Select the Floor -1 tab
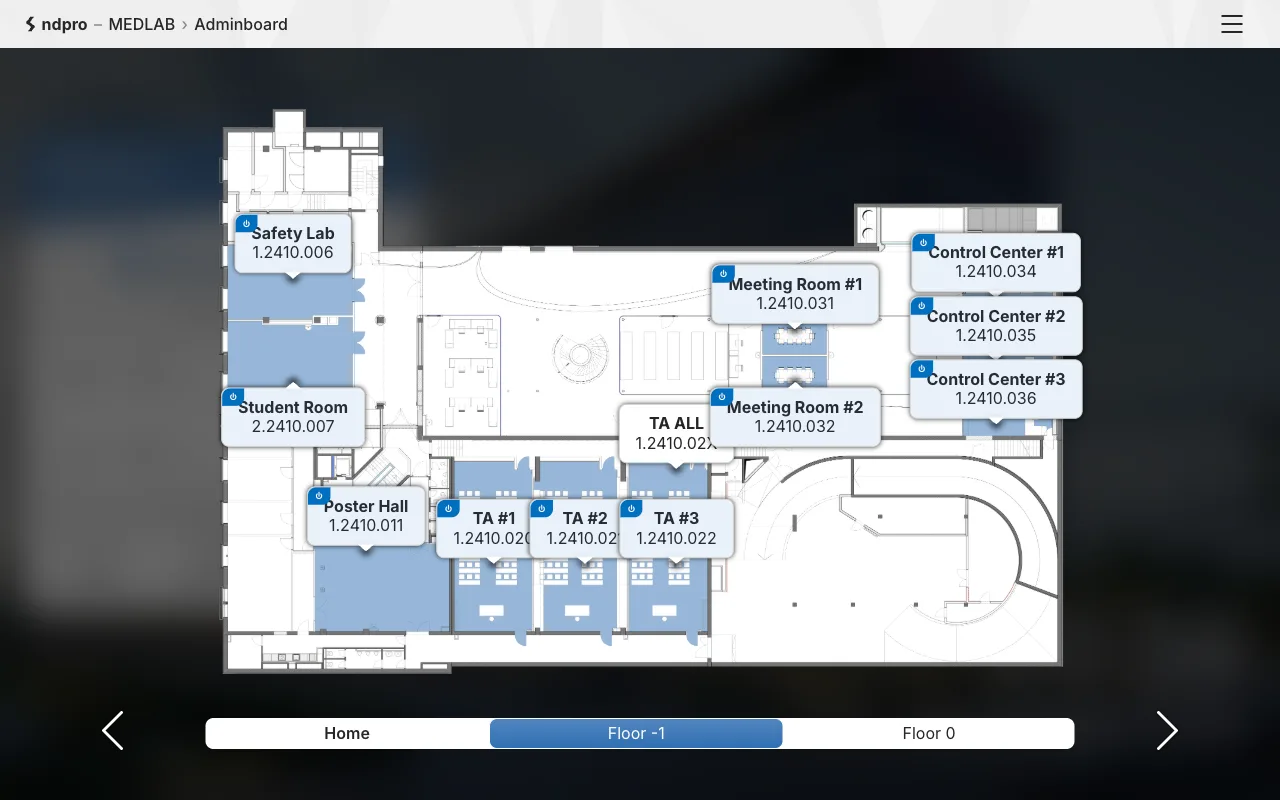1280x800 pixels. point(636,733)
